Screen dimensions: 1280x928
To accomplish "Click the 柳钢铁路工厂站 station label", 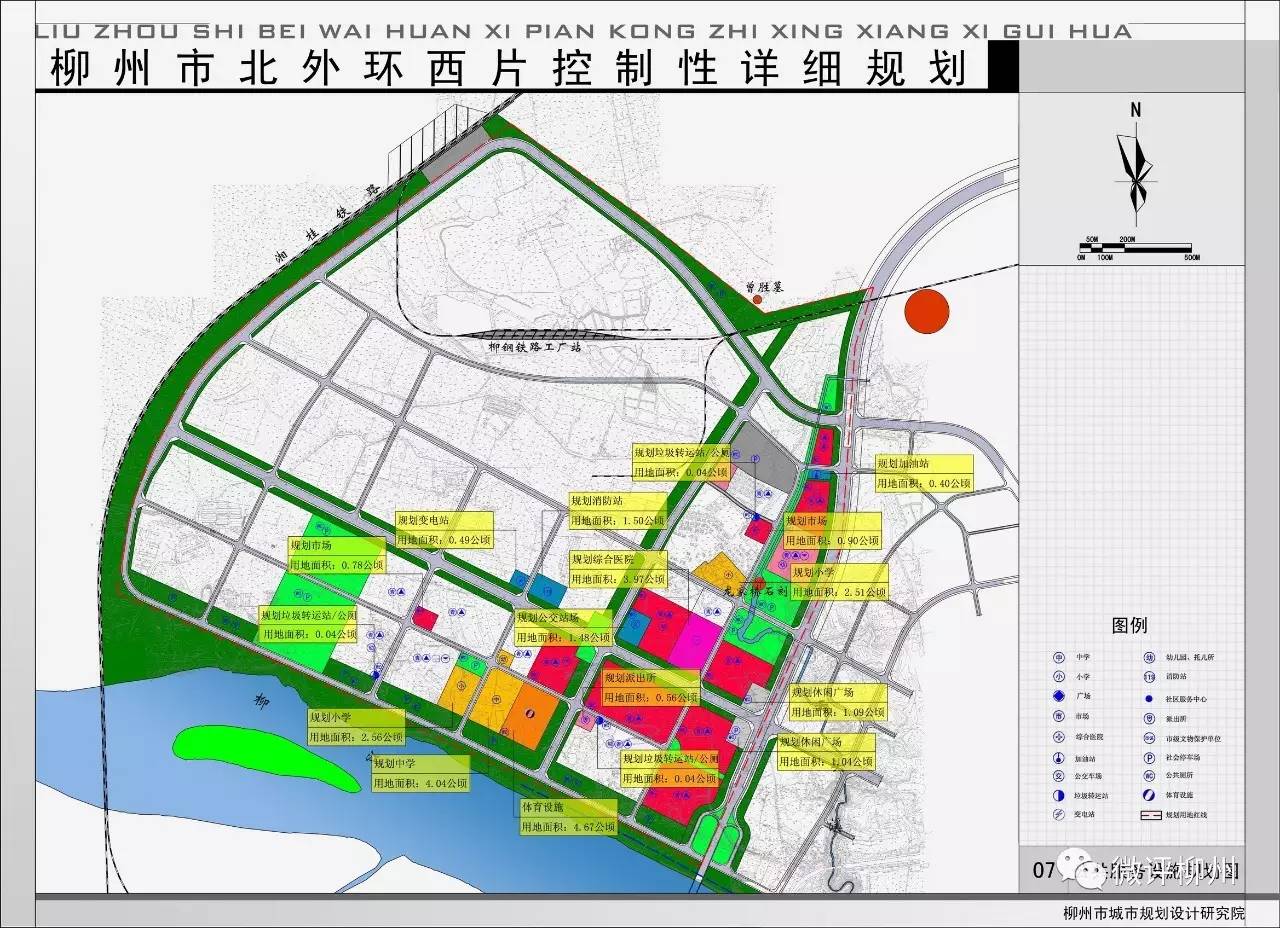I will point(534,348).
